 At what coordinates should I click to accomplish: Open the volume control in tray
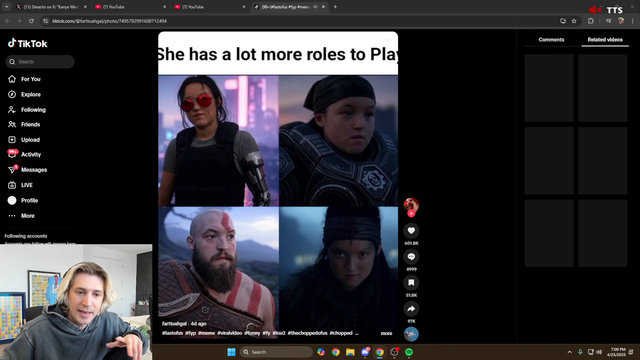coord(599,352)
